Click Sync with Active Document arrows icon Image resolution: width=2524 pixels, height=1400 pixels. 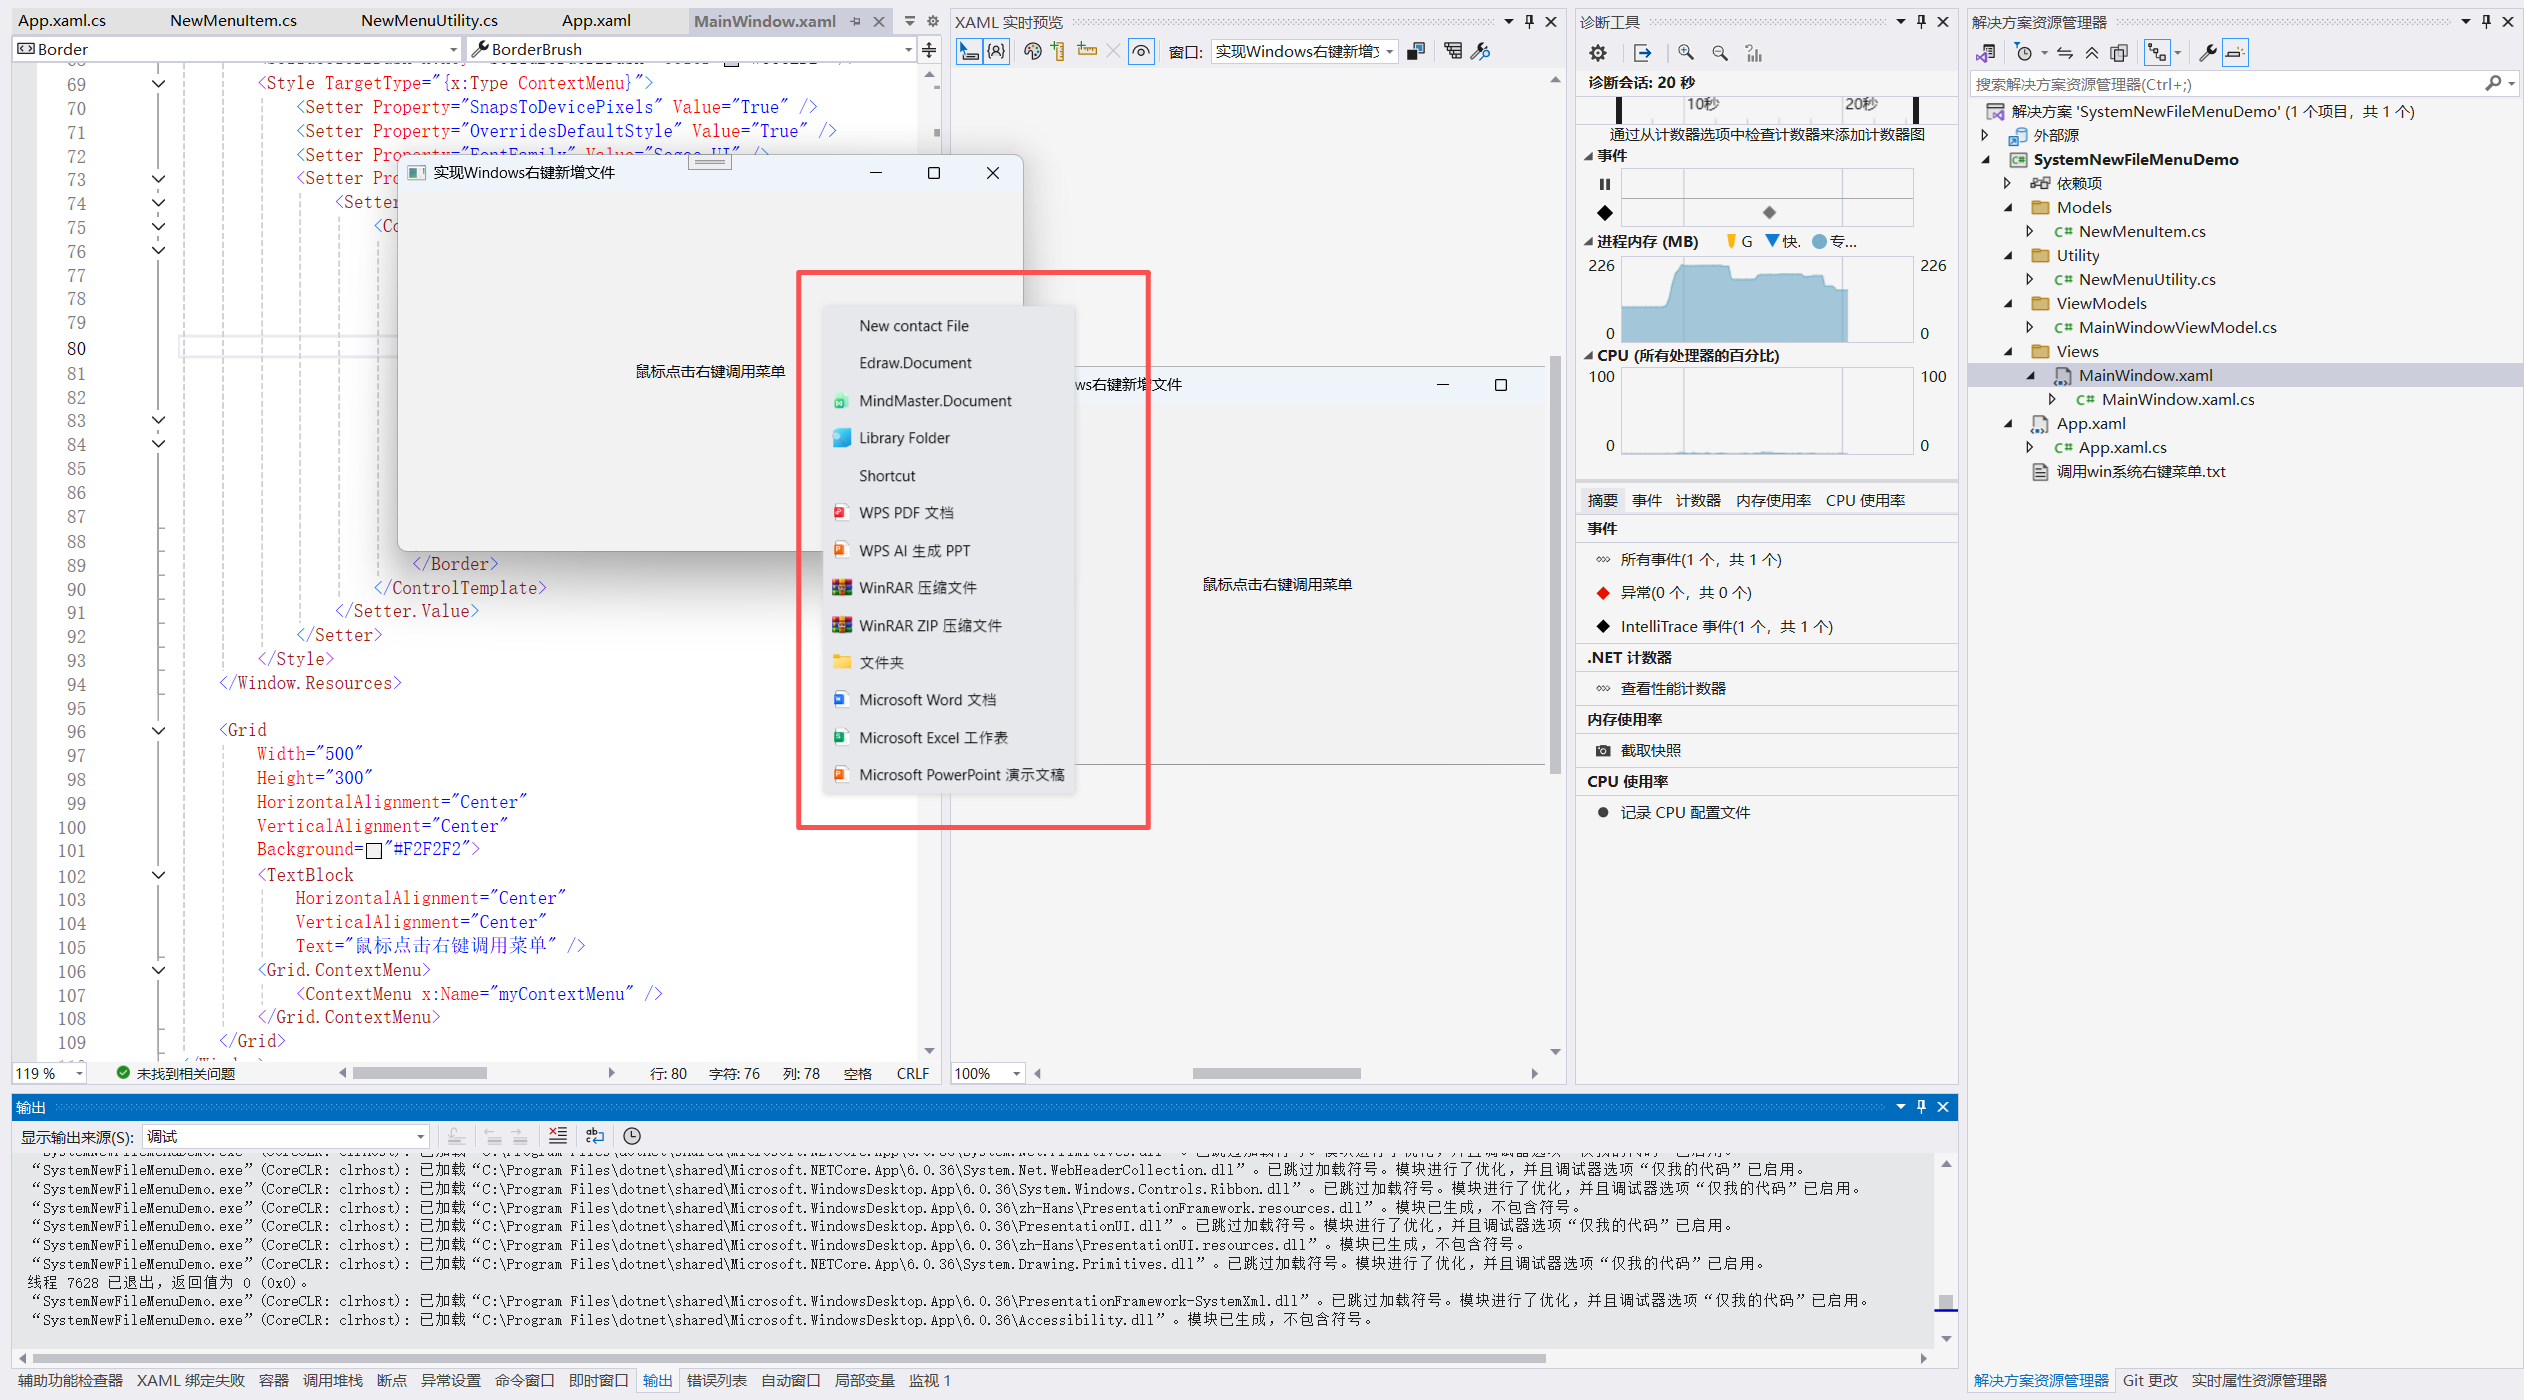tap(2065, 53)
